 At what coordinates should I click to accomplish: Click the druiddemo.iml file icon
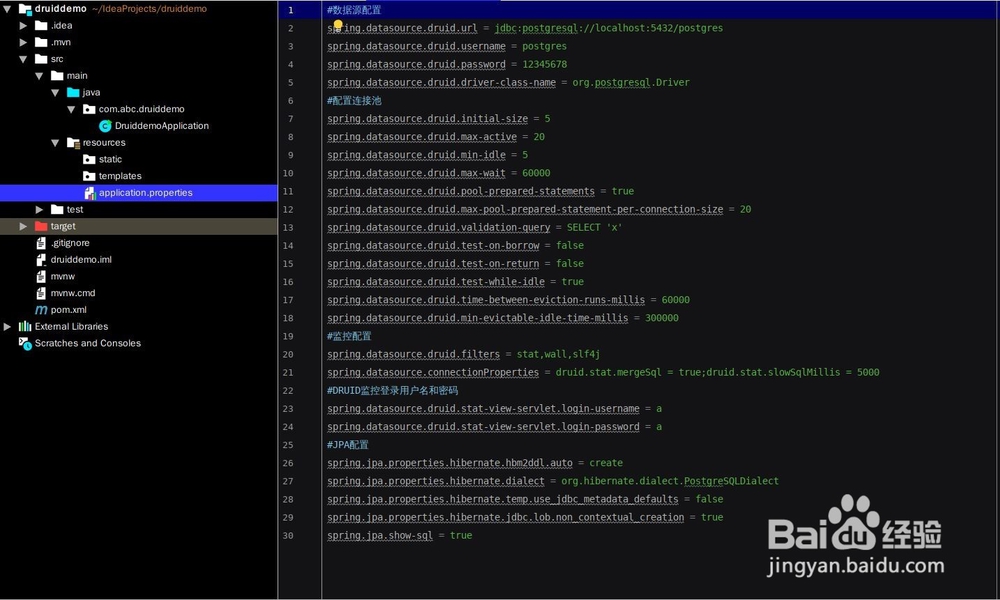pos(41,260)
